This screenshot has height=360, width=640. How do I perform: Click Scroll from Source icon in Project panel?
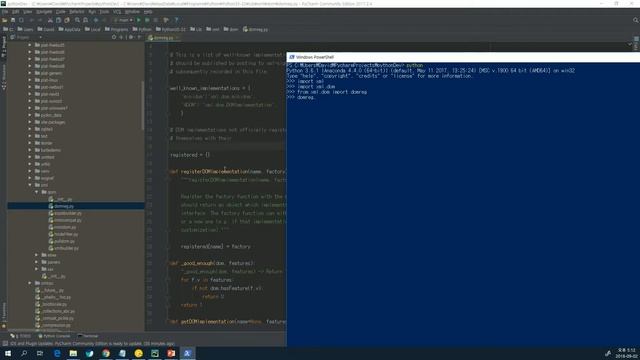(x=114, y=37)
